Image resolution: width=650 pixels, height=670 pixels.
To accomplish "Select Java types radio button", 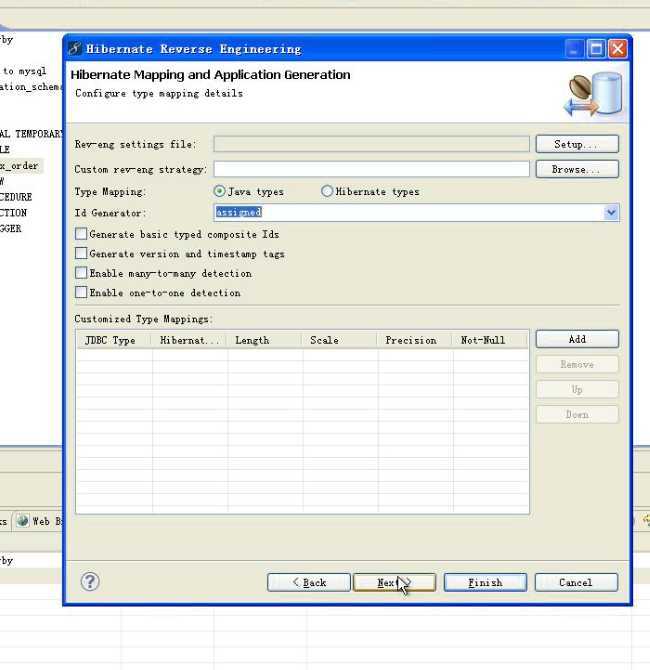I will point(219,191).
